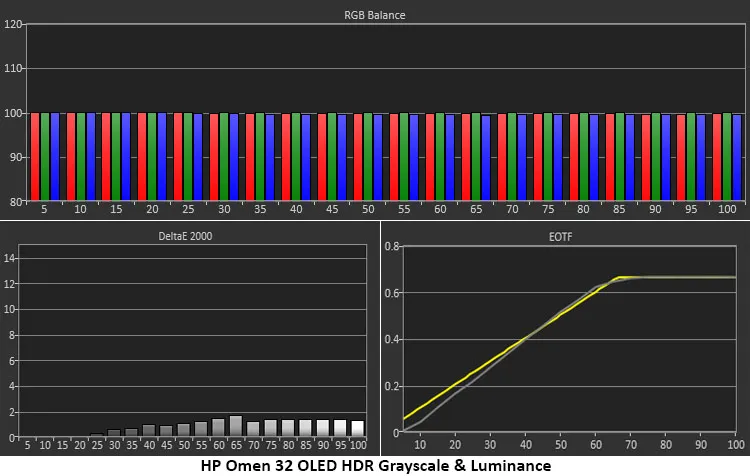Click y-axis label 0.8 in EOTF chart
Screen dimensions: 750x476
click(391, 247)
